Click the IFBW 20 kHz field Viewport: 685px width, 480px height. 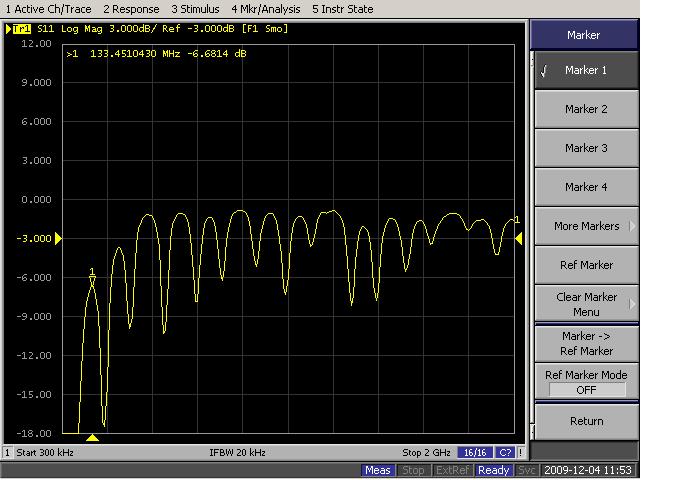237,452
